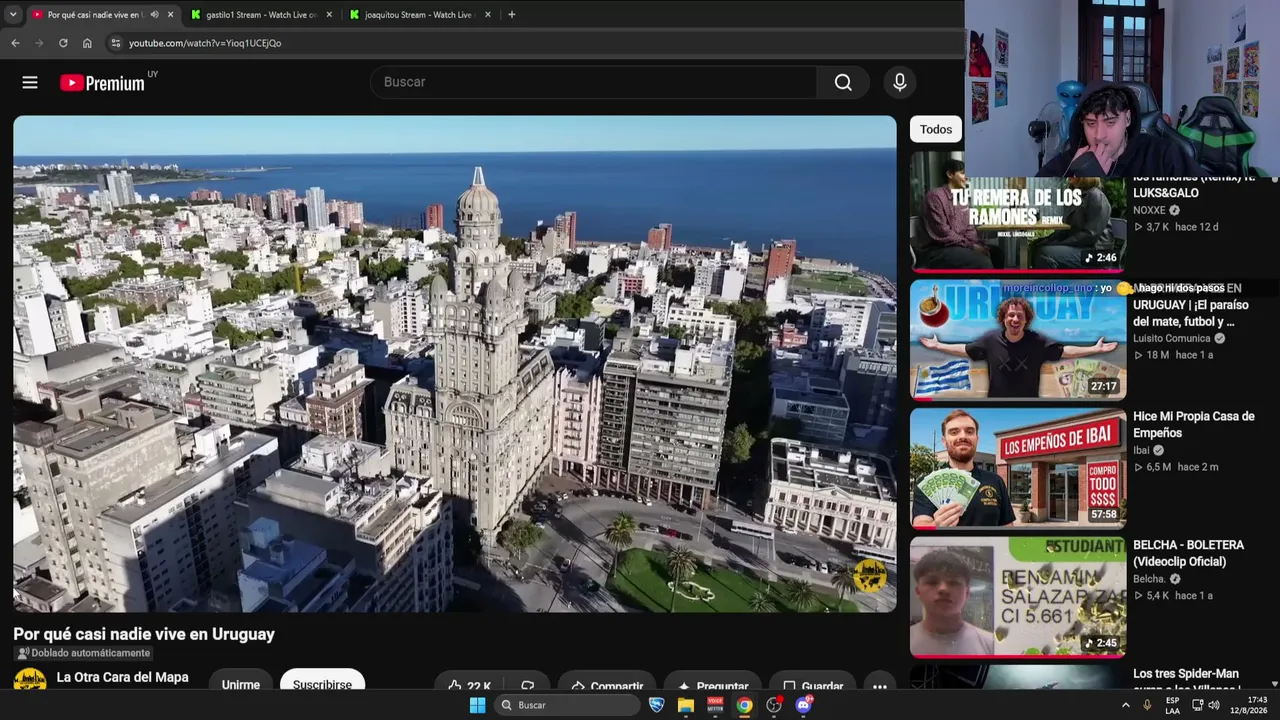The image size is (1280, 720).
Task: View site information icon in address bar
Action: (x=116, y=43)
